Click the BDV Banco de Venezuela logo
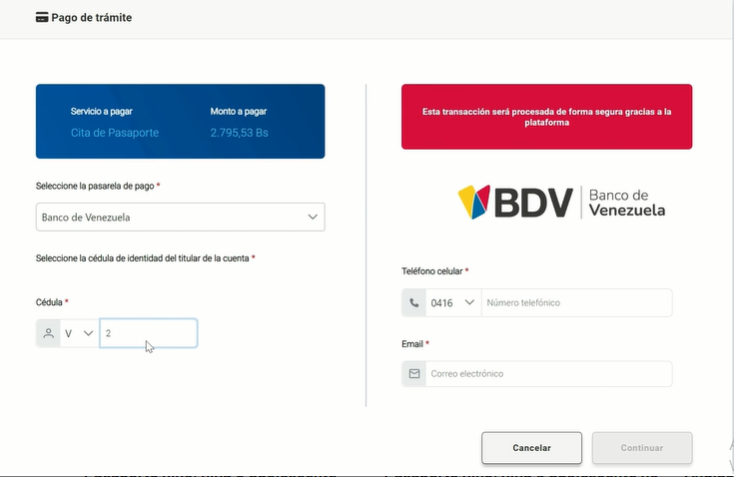 tap(561, 202)
